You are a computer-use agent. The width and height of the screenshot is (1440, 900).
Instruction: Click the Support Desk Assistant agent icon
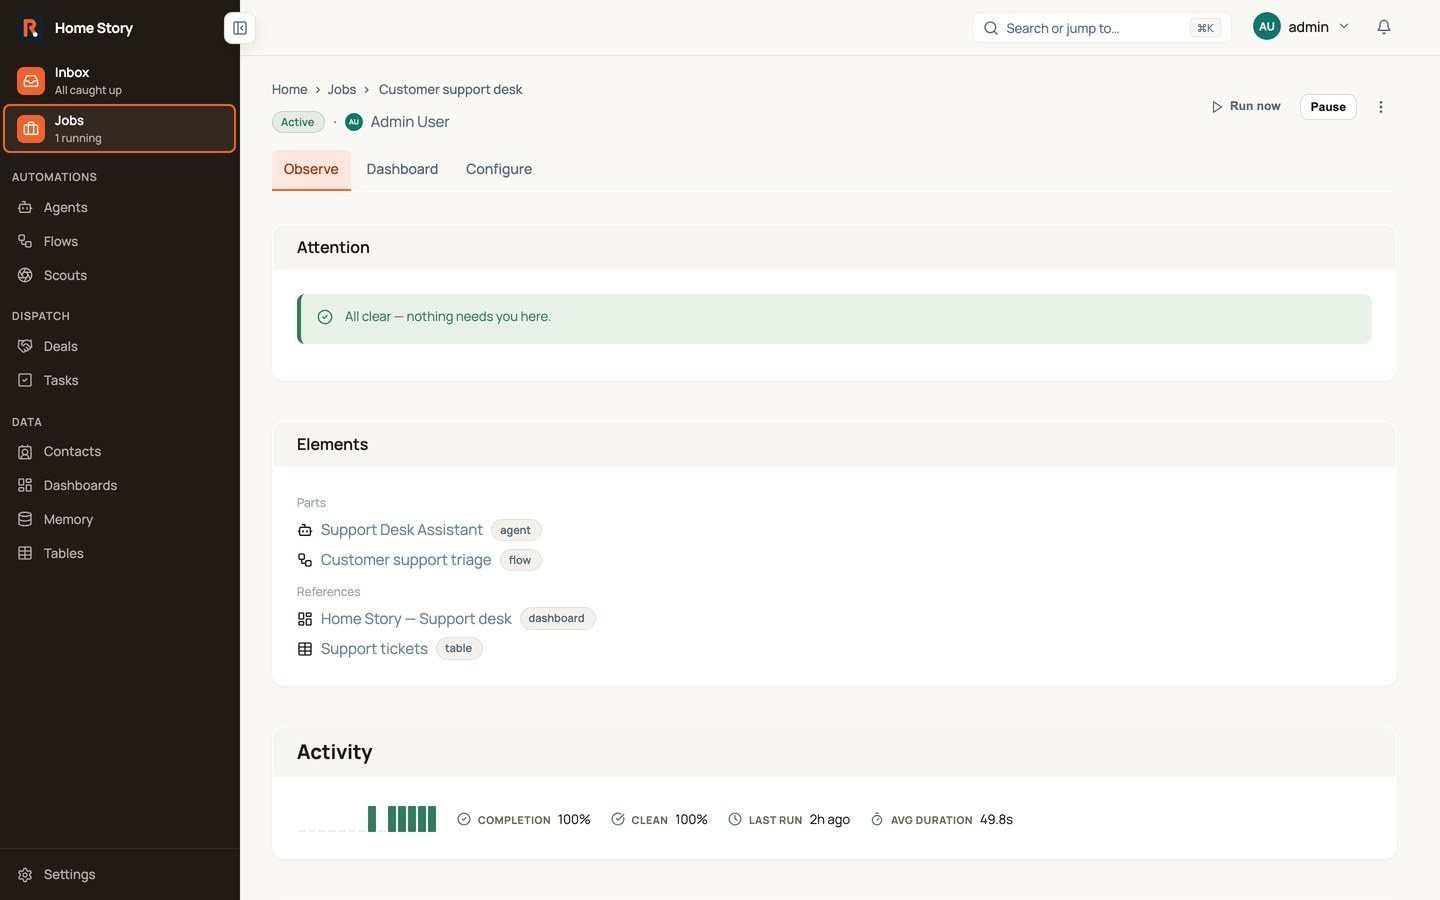(x=305, y=530)
